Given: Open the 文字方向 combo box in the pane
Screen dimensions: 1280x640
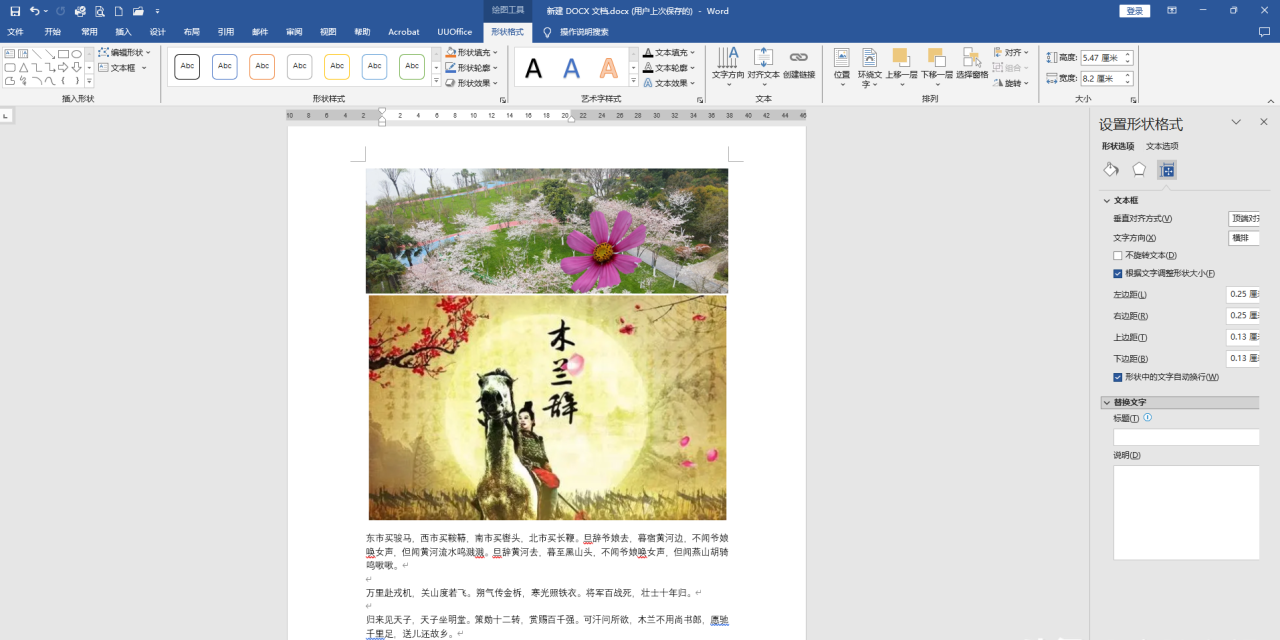Looking at the screenshot, I should pyautogui.click(x=1244, y=238).
